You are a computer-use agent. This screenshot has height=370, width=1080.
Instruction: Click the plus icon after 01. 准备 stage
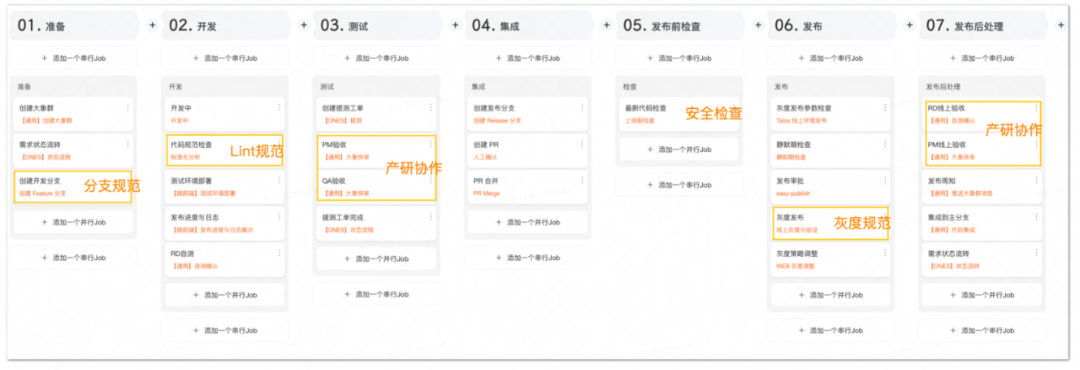(152, 25)
